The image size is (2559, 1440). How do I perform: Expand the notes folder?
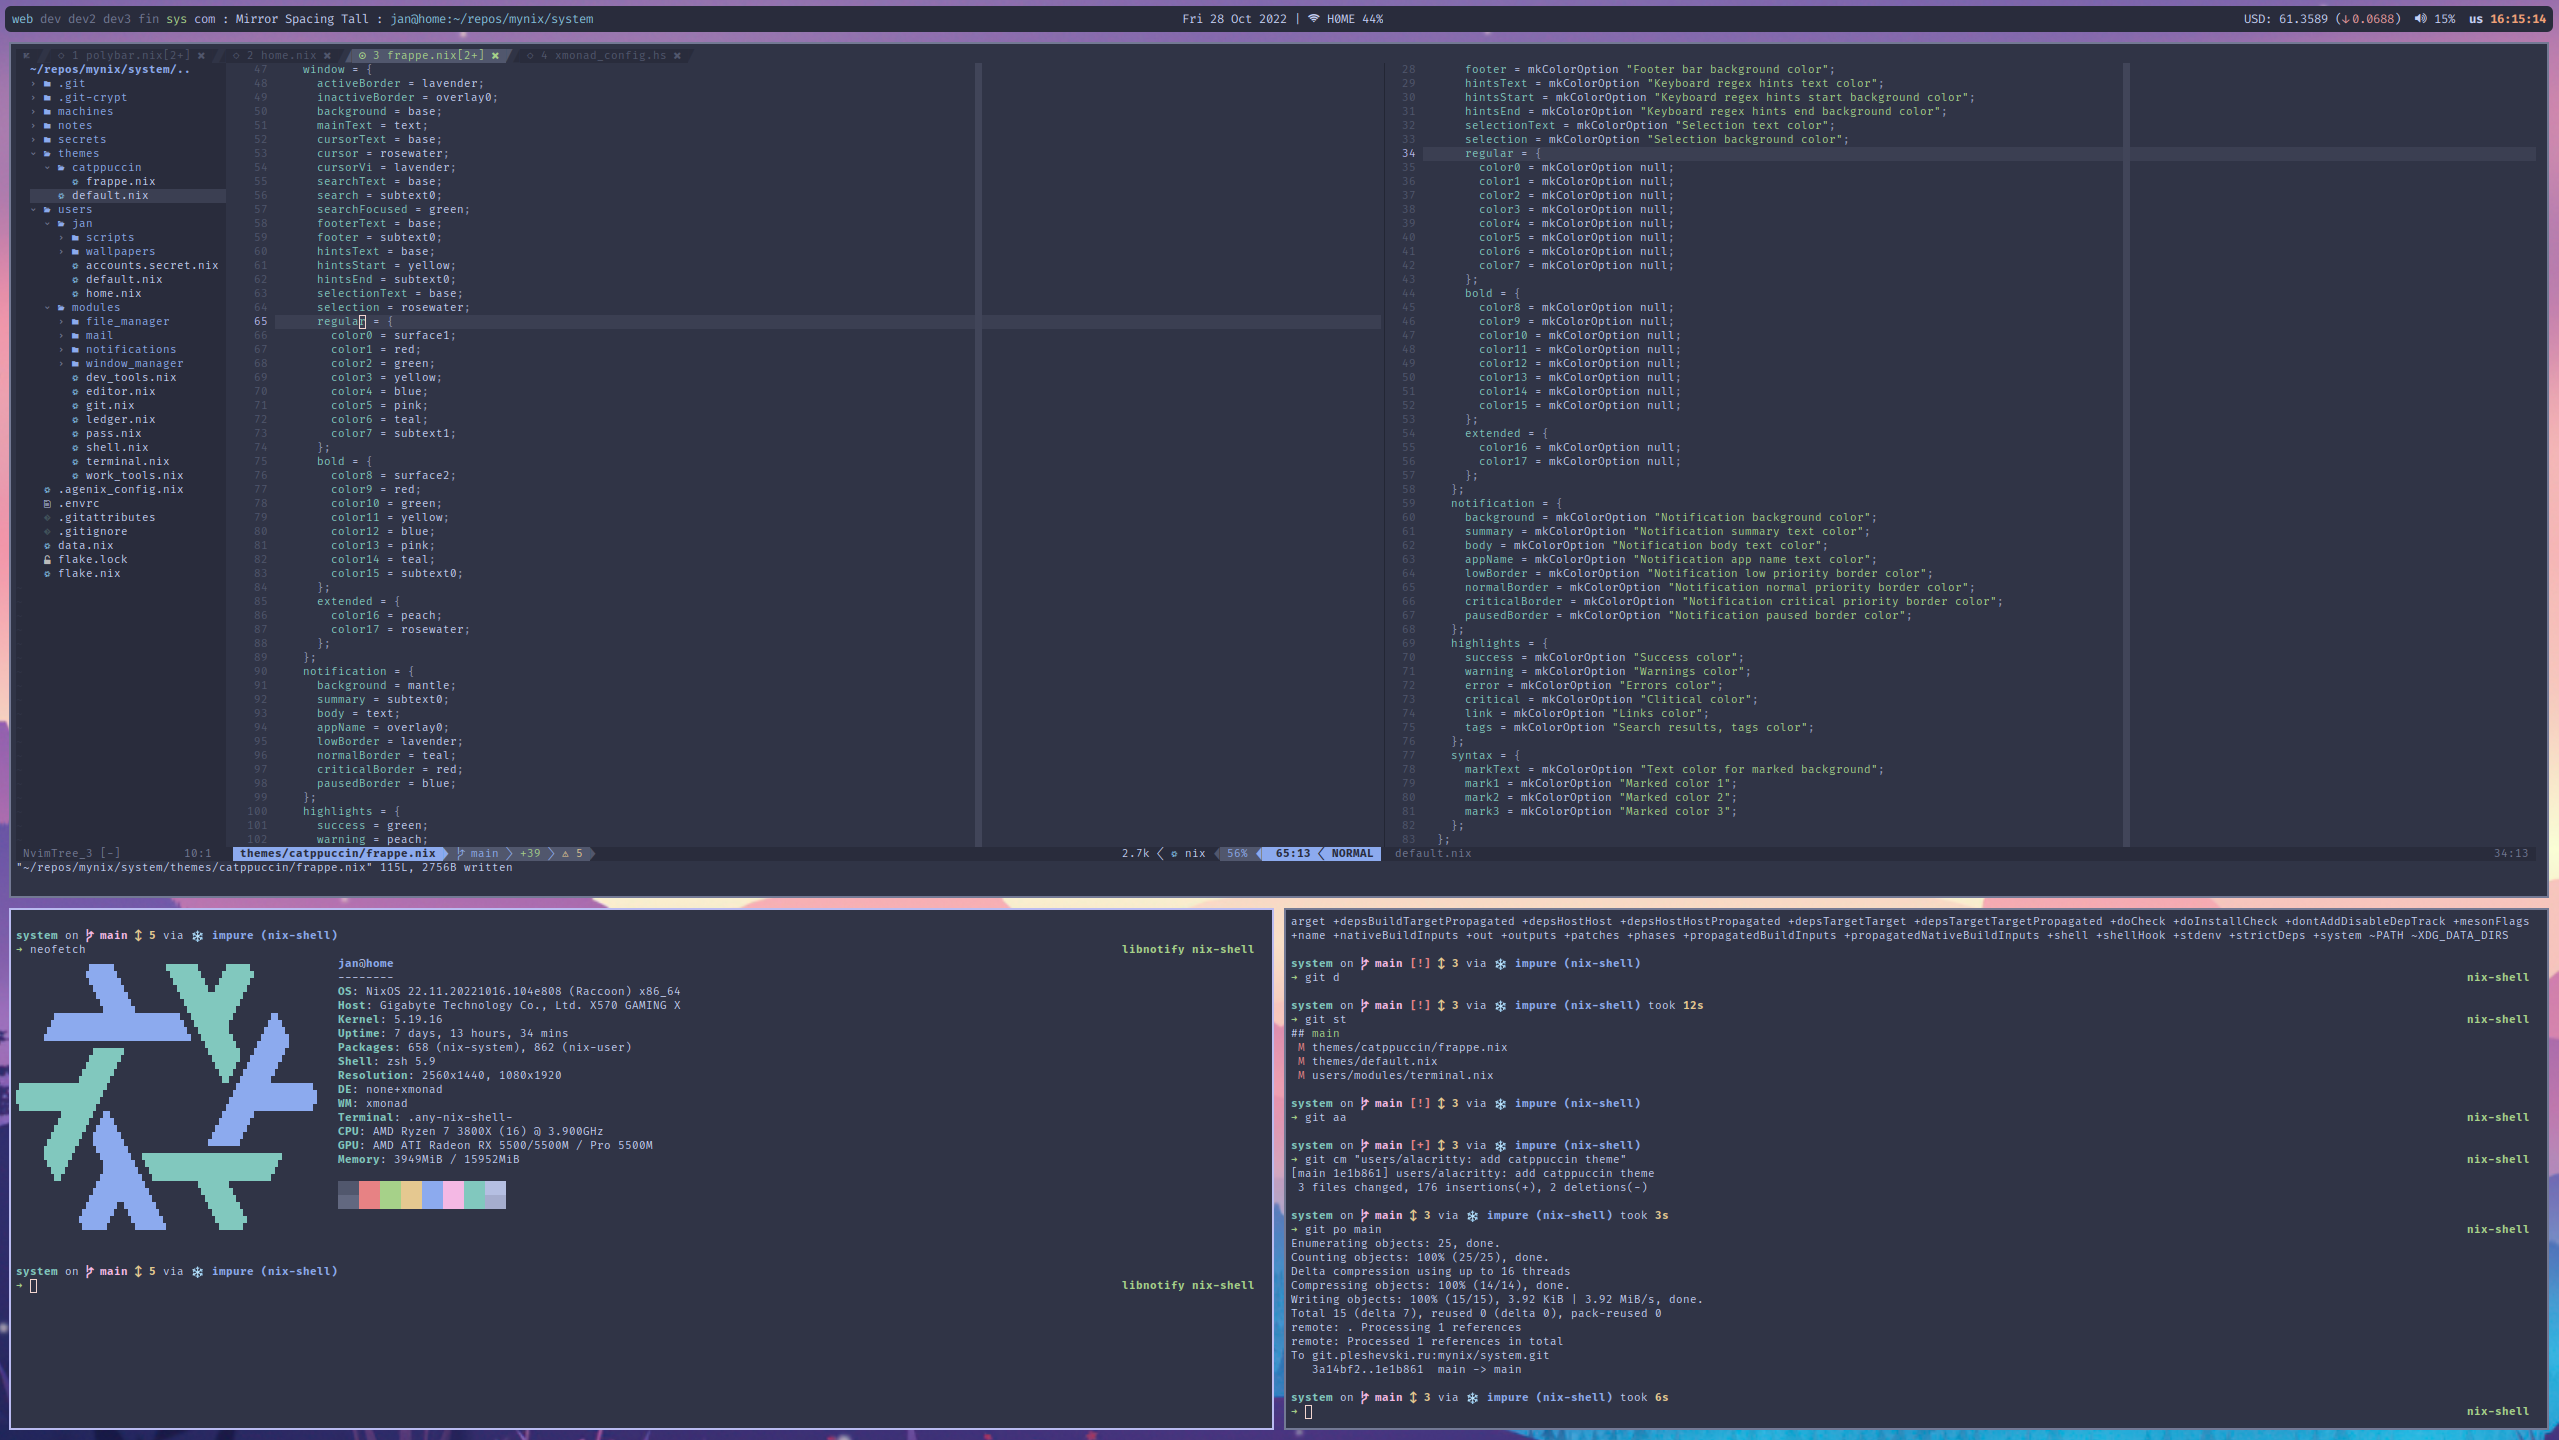34,126
